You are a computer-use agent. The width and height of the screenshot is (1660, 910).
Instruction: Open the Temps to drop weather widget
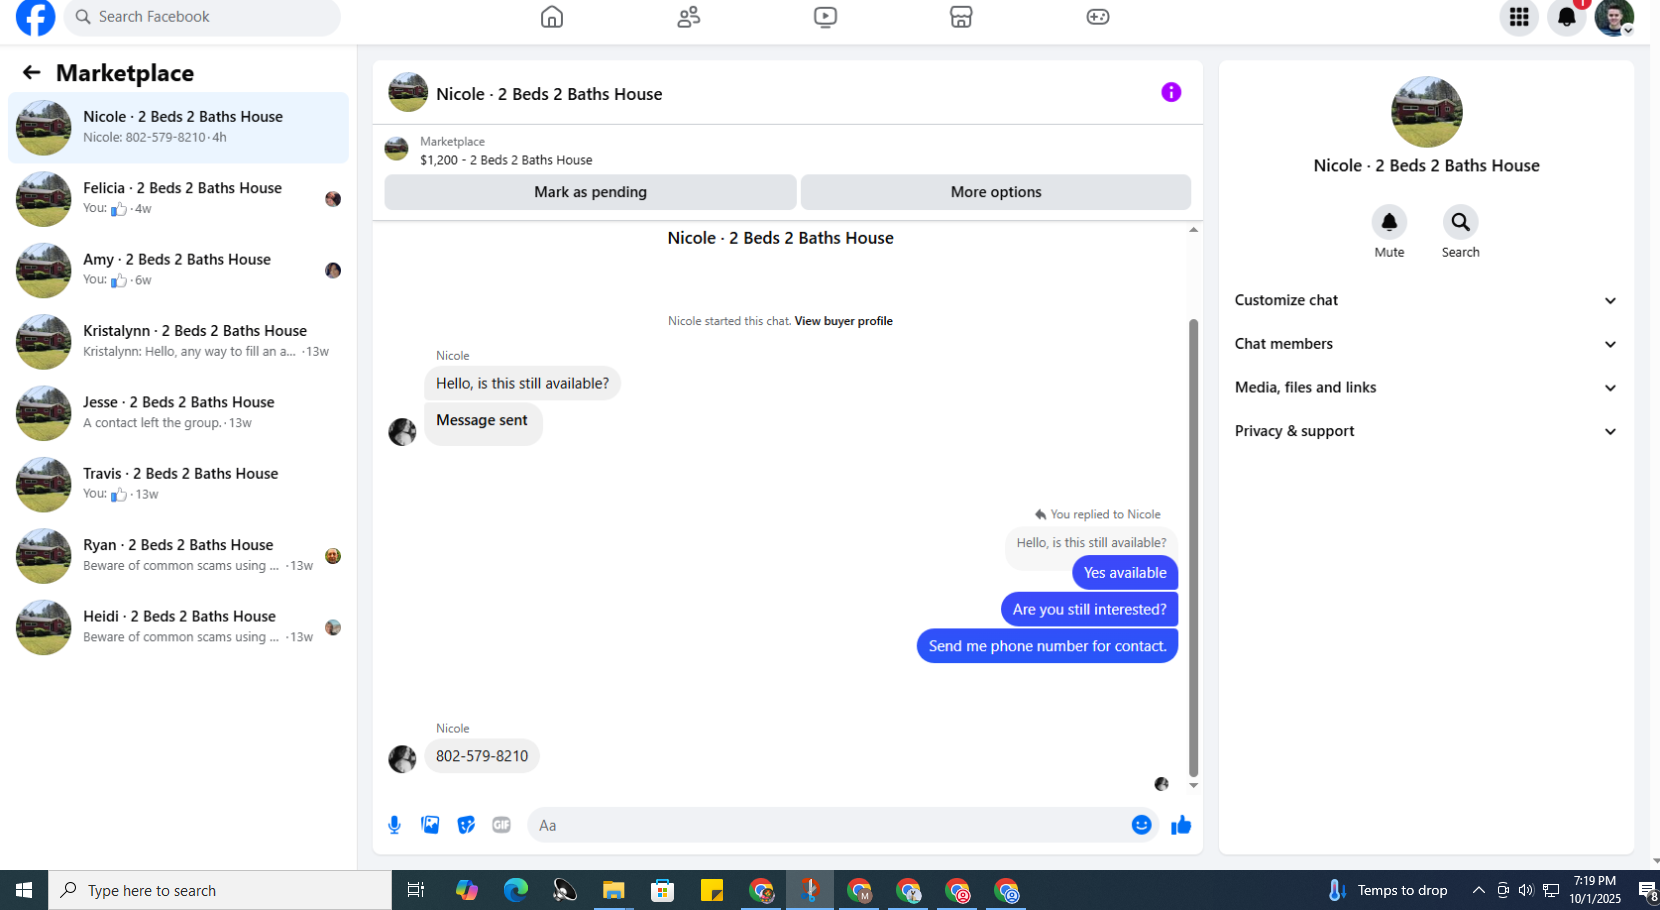coord(1388,890)
